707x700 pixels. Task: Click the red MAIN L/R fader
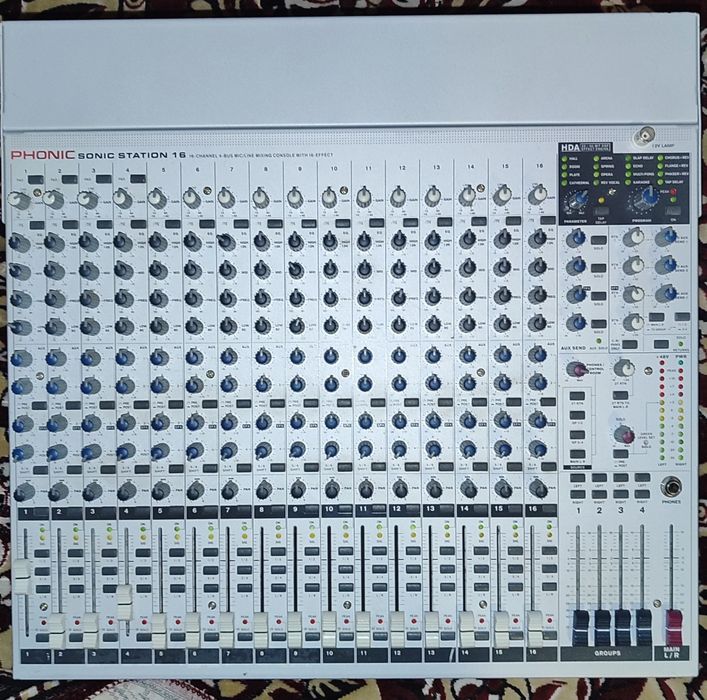pos(675,627)
